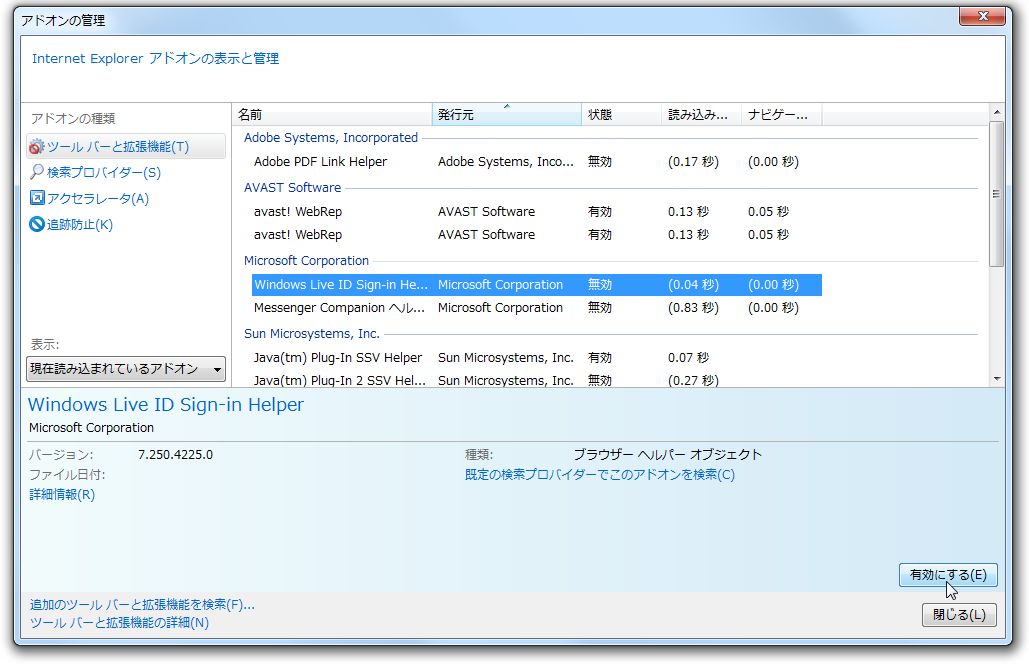
Task: Select the first avast! WebRep row
Action: 537,211
